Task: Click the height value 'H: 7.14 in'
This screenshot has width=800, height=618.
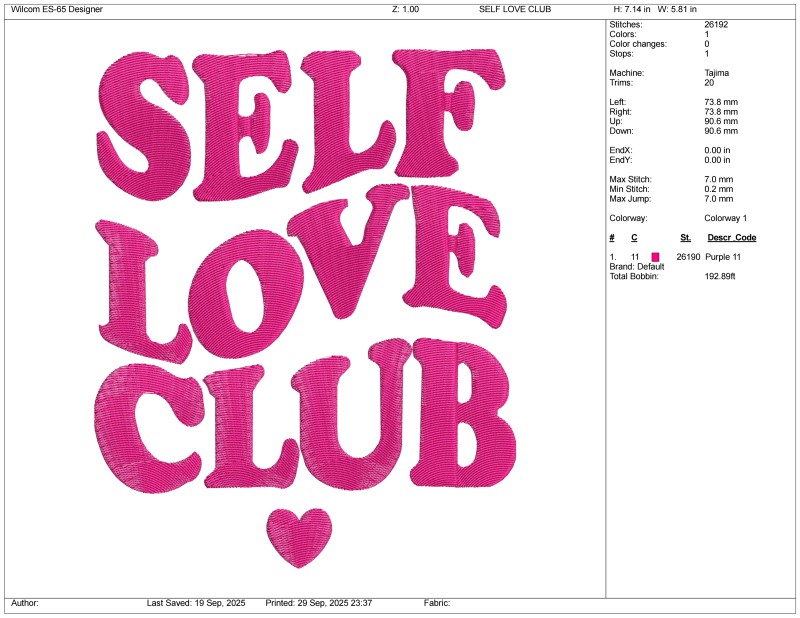Action: tap(632, 9)
